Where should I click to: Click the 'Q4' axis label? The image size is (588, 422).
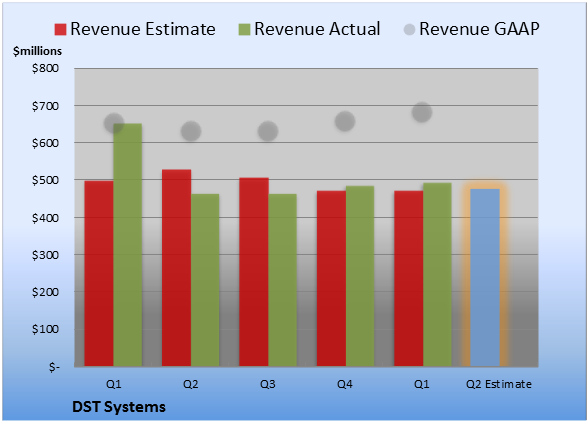(x=345, y=384)
